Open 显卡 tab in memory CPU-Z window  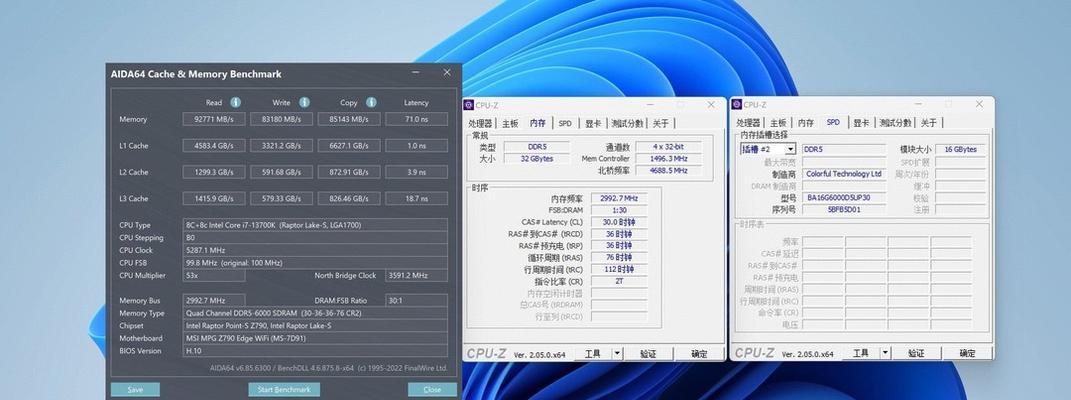click(x=593, y=124)
